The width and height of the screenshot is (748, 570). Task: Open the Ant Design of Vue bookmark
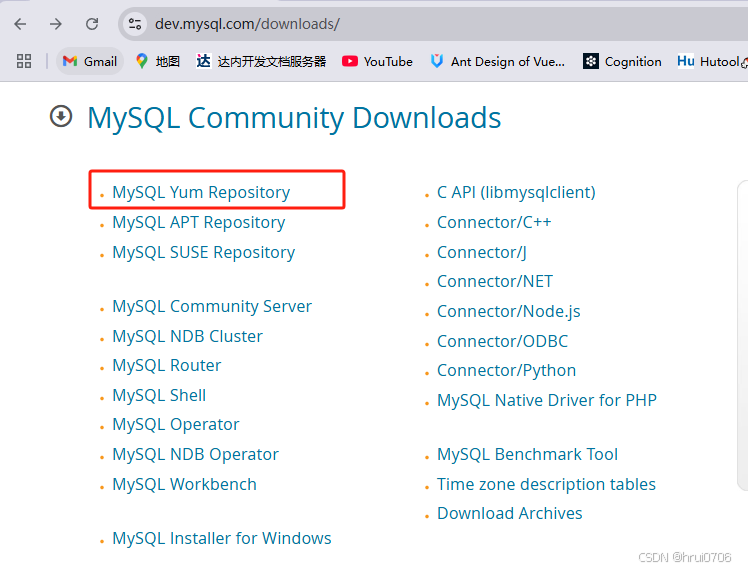pos(498,62)
